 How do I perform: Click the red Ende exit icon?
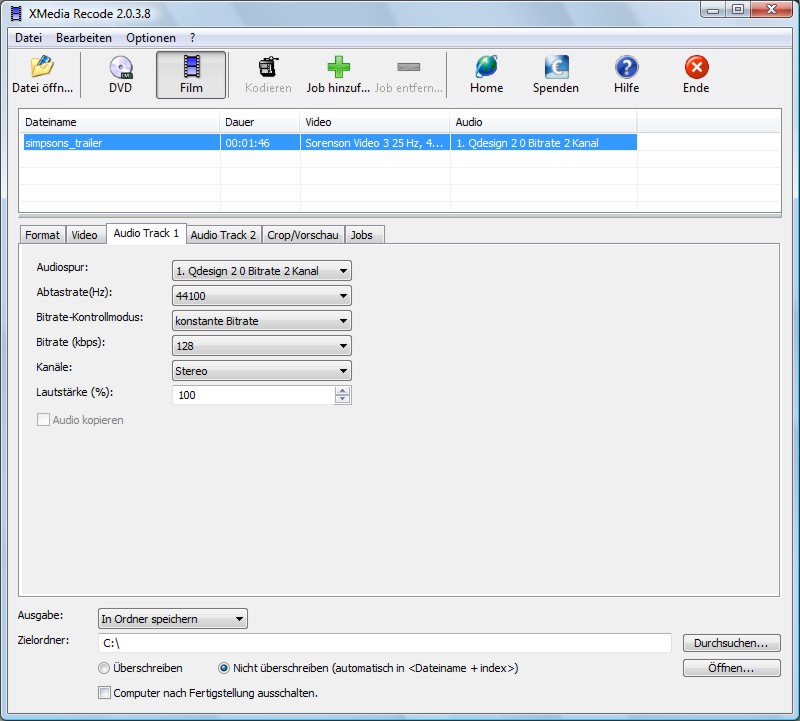click(x=696, y=68)
